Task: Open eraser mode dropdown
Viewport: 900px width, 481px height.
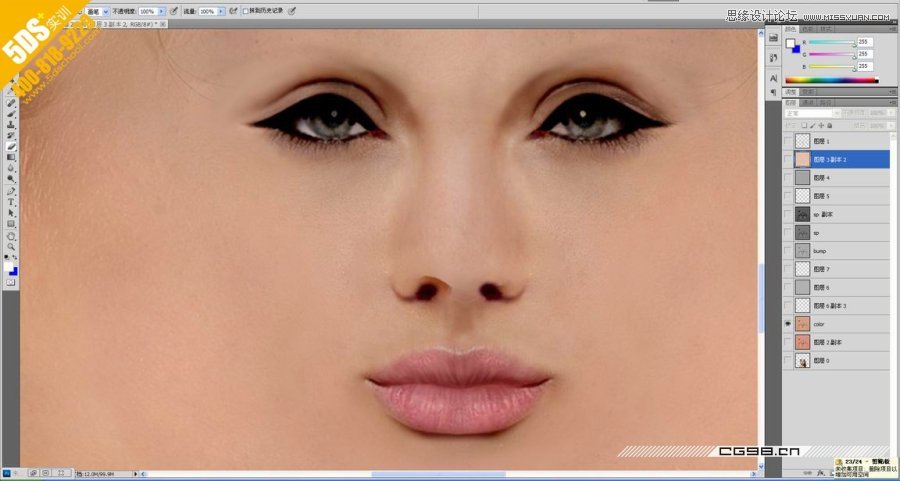Action: click(106, 11)
